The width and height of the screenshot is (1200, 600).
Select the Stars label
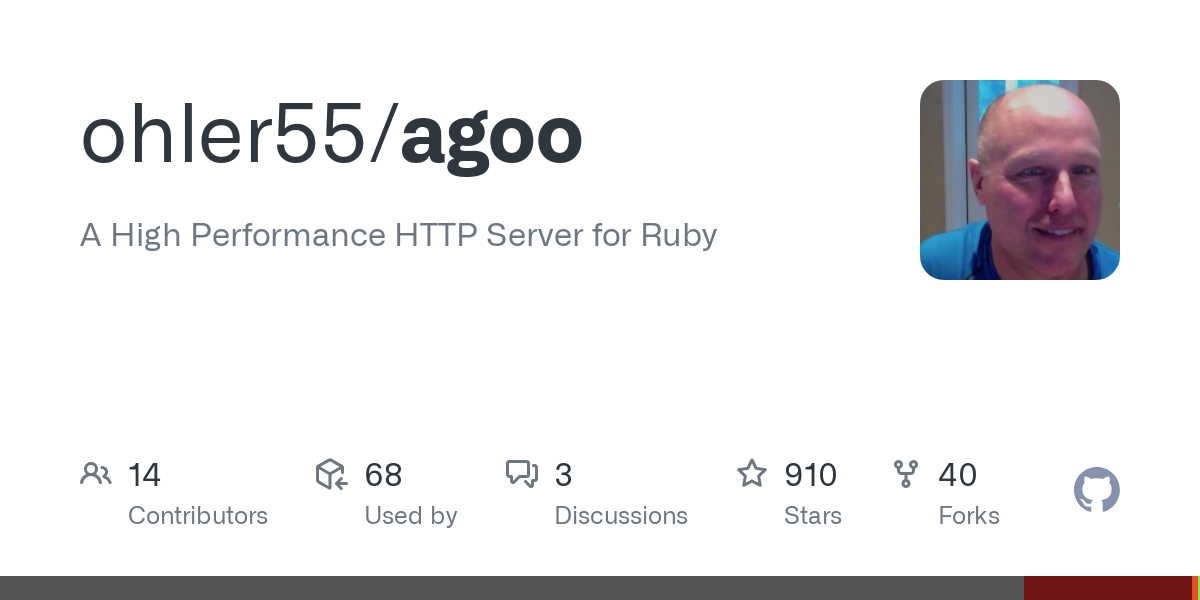(813, 516)
